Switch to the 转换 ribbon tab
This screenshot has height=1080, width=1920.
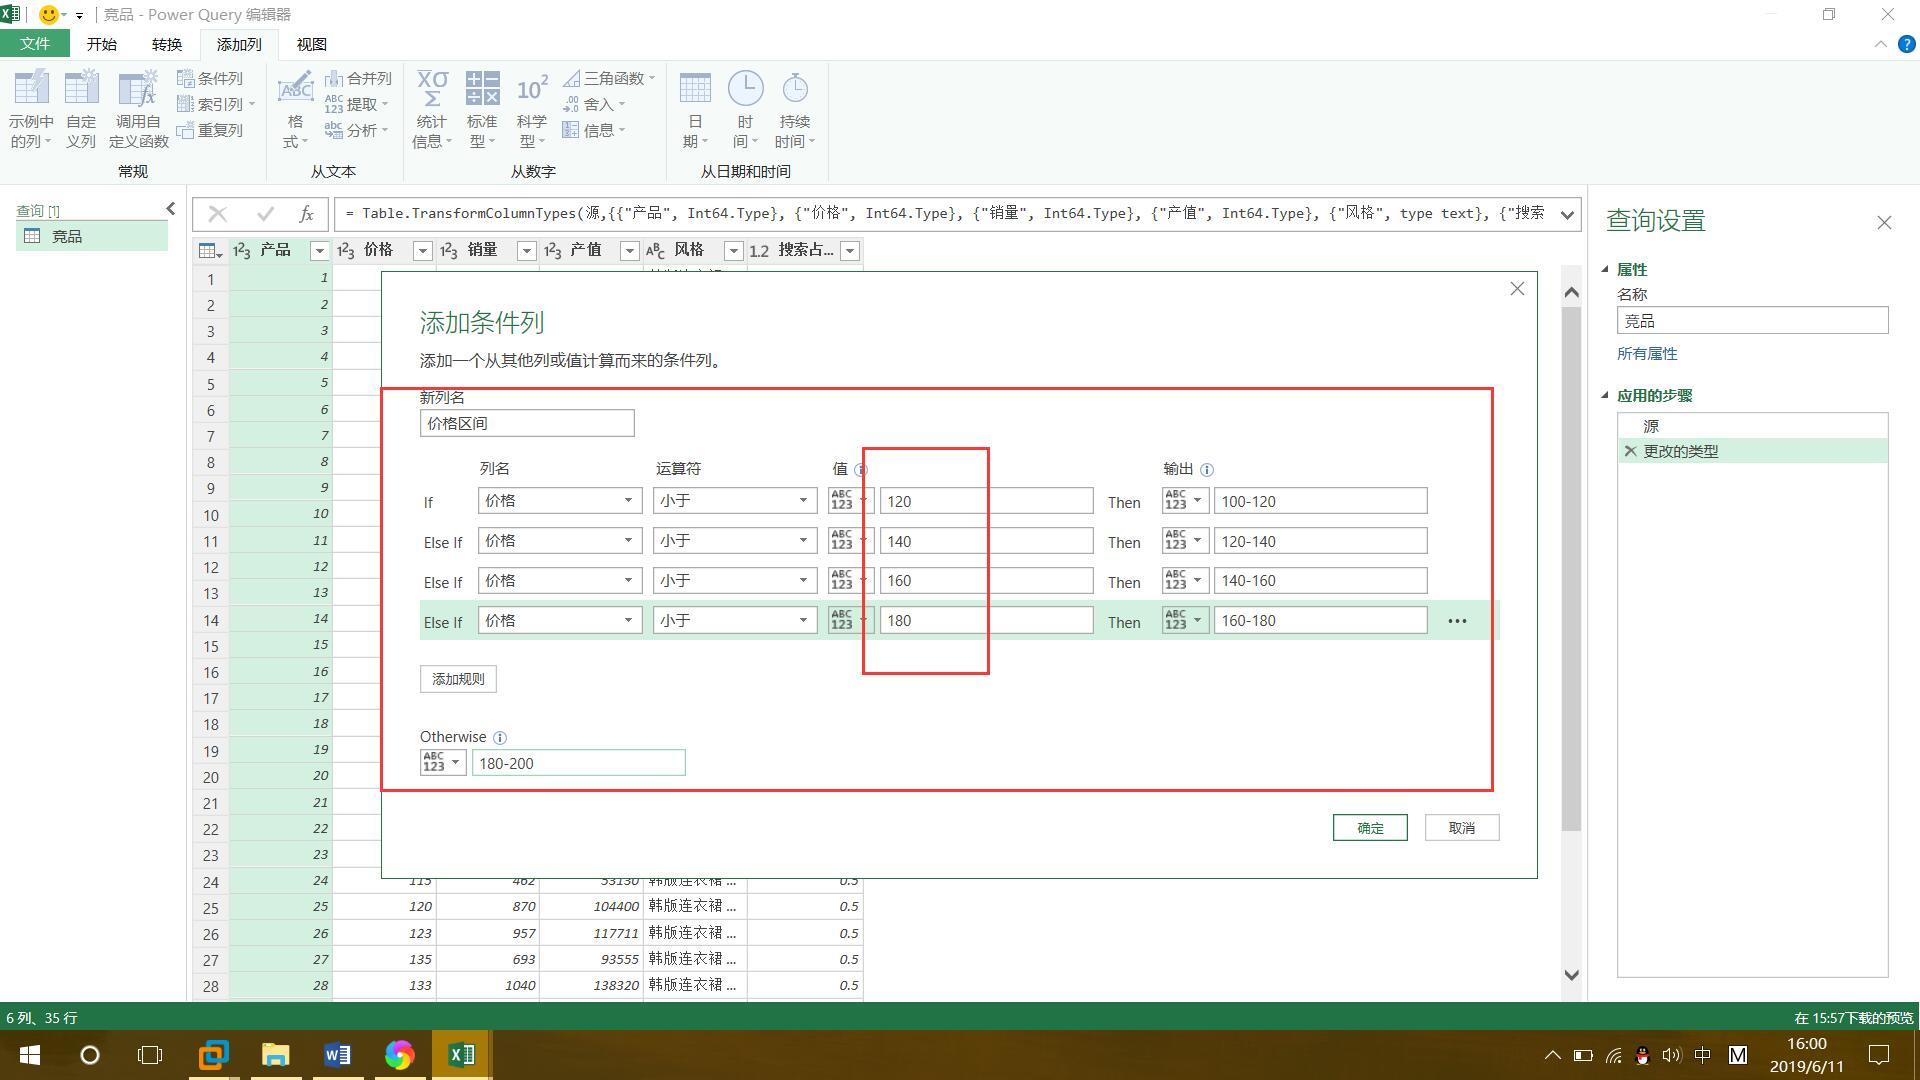[167, 44]
